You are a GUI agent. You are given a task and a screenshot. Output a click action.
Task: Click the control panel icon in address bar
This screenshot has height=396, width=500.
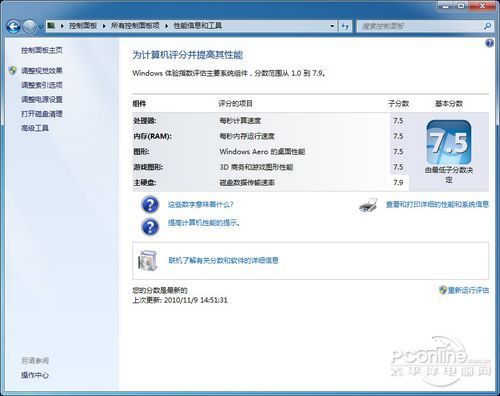[x=51, y=25]
